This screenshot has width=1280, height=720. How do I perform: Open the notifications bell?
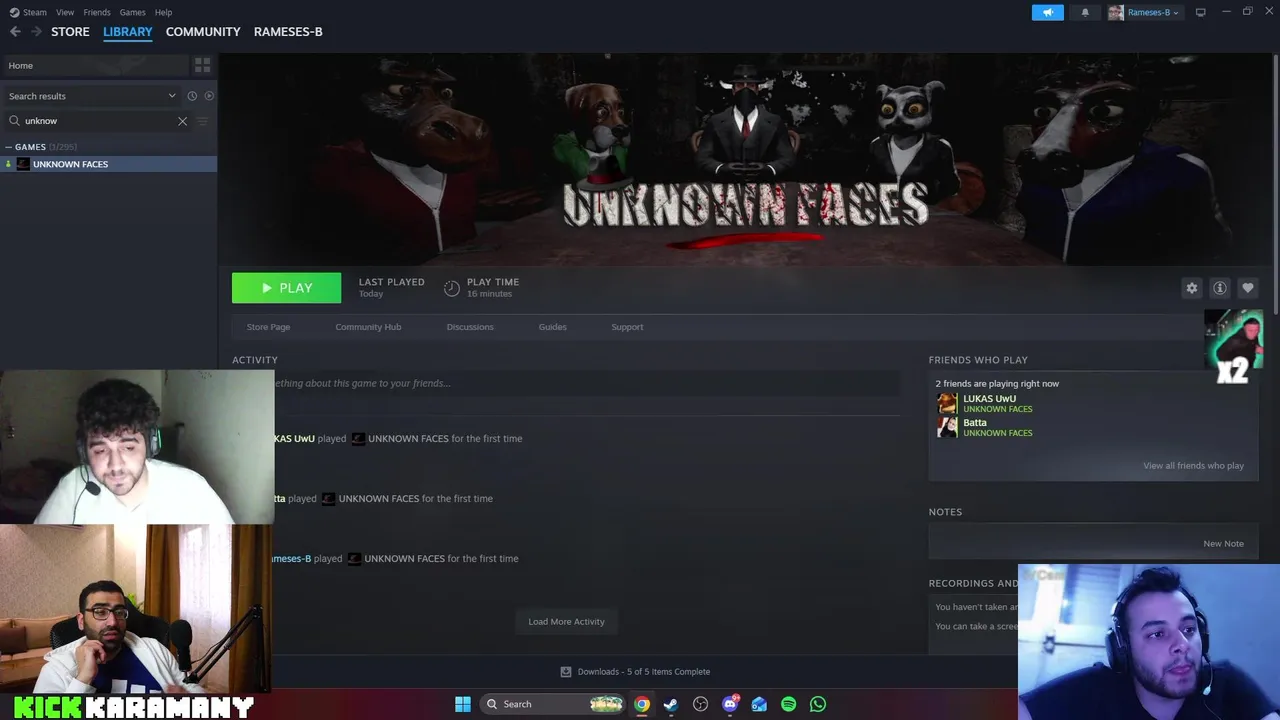(1085, 12)
